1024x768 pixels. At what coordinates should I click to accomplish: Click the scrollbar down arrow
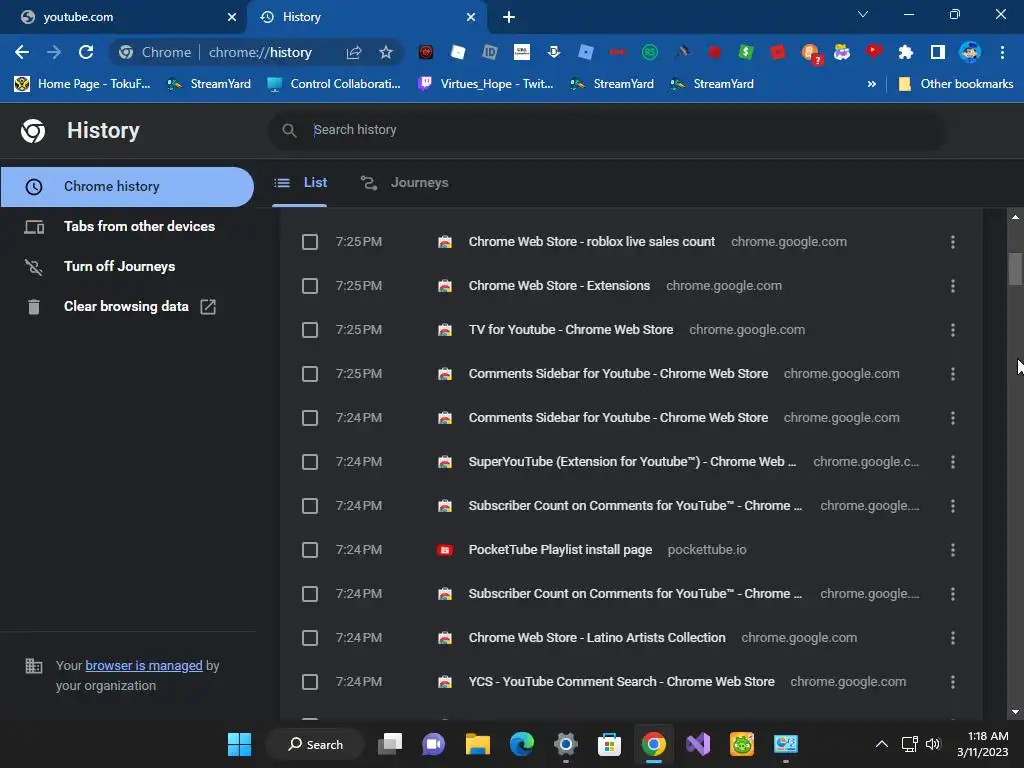tap(1015, 712)
